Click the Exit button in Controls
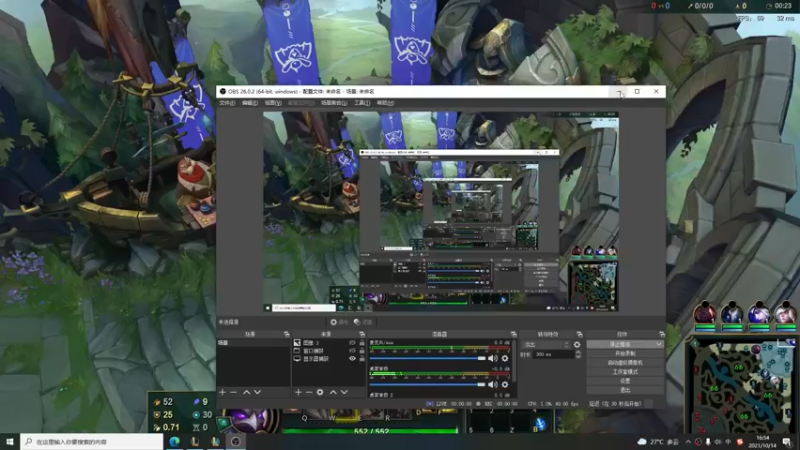 coord(625,390)
